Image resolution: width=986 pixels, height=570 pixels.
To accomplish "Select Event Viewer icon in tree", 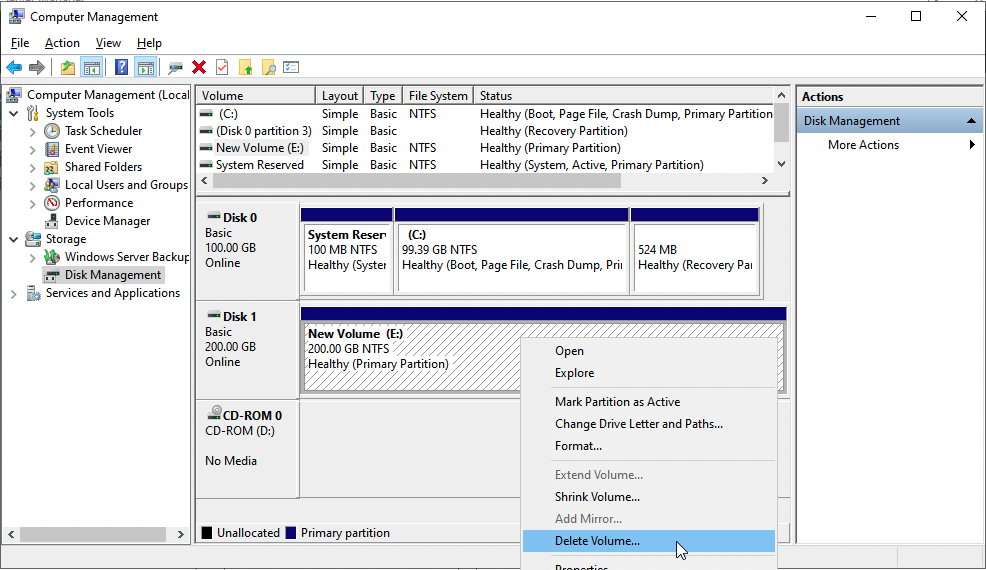I will click(52, 149).
